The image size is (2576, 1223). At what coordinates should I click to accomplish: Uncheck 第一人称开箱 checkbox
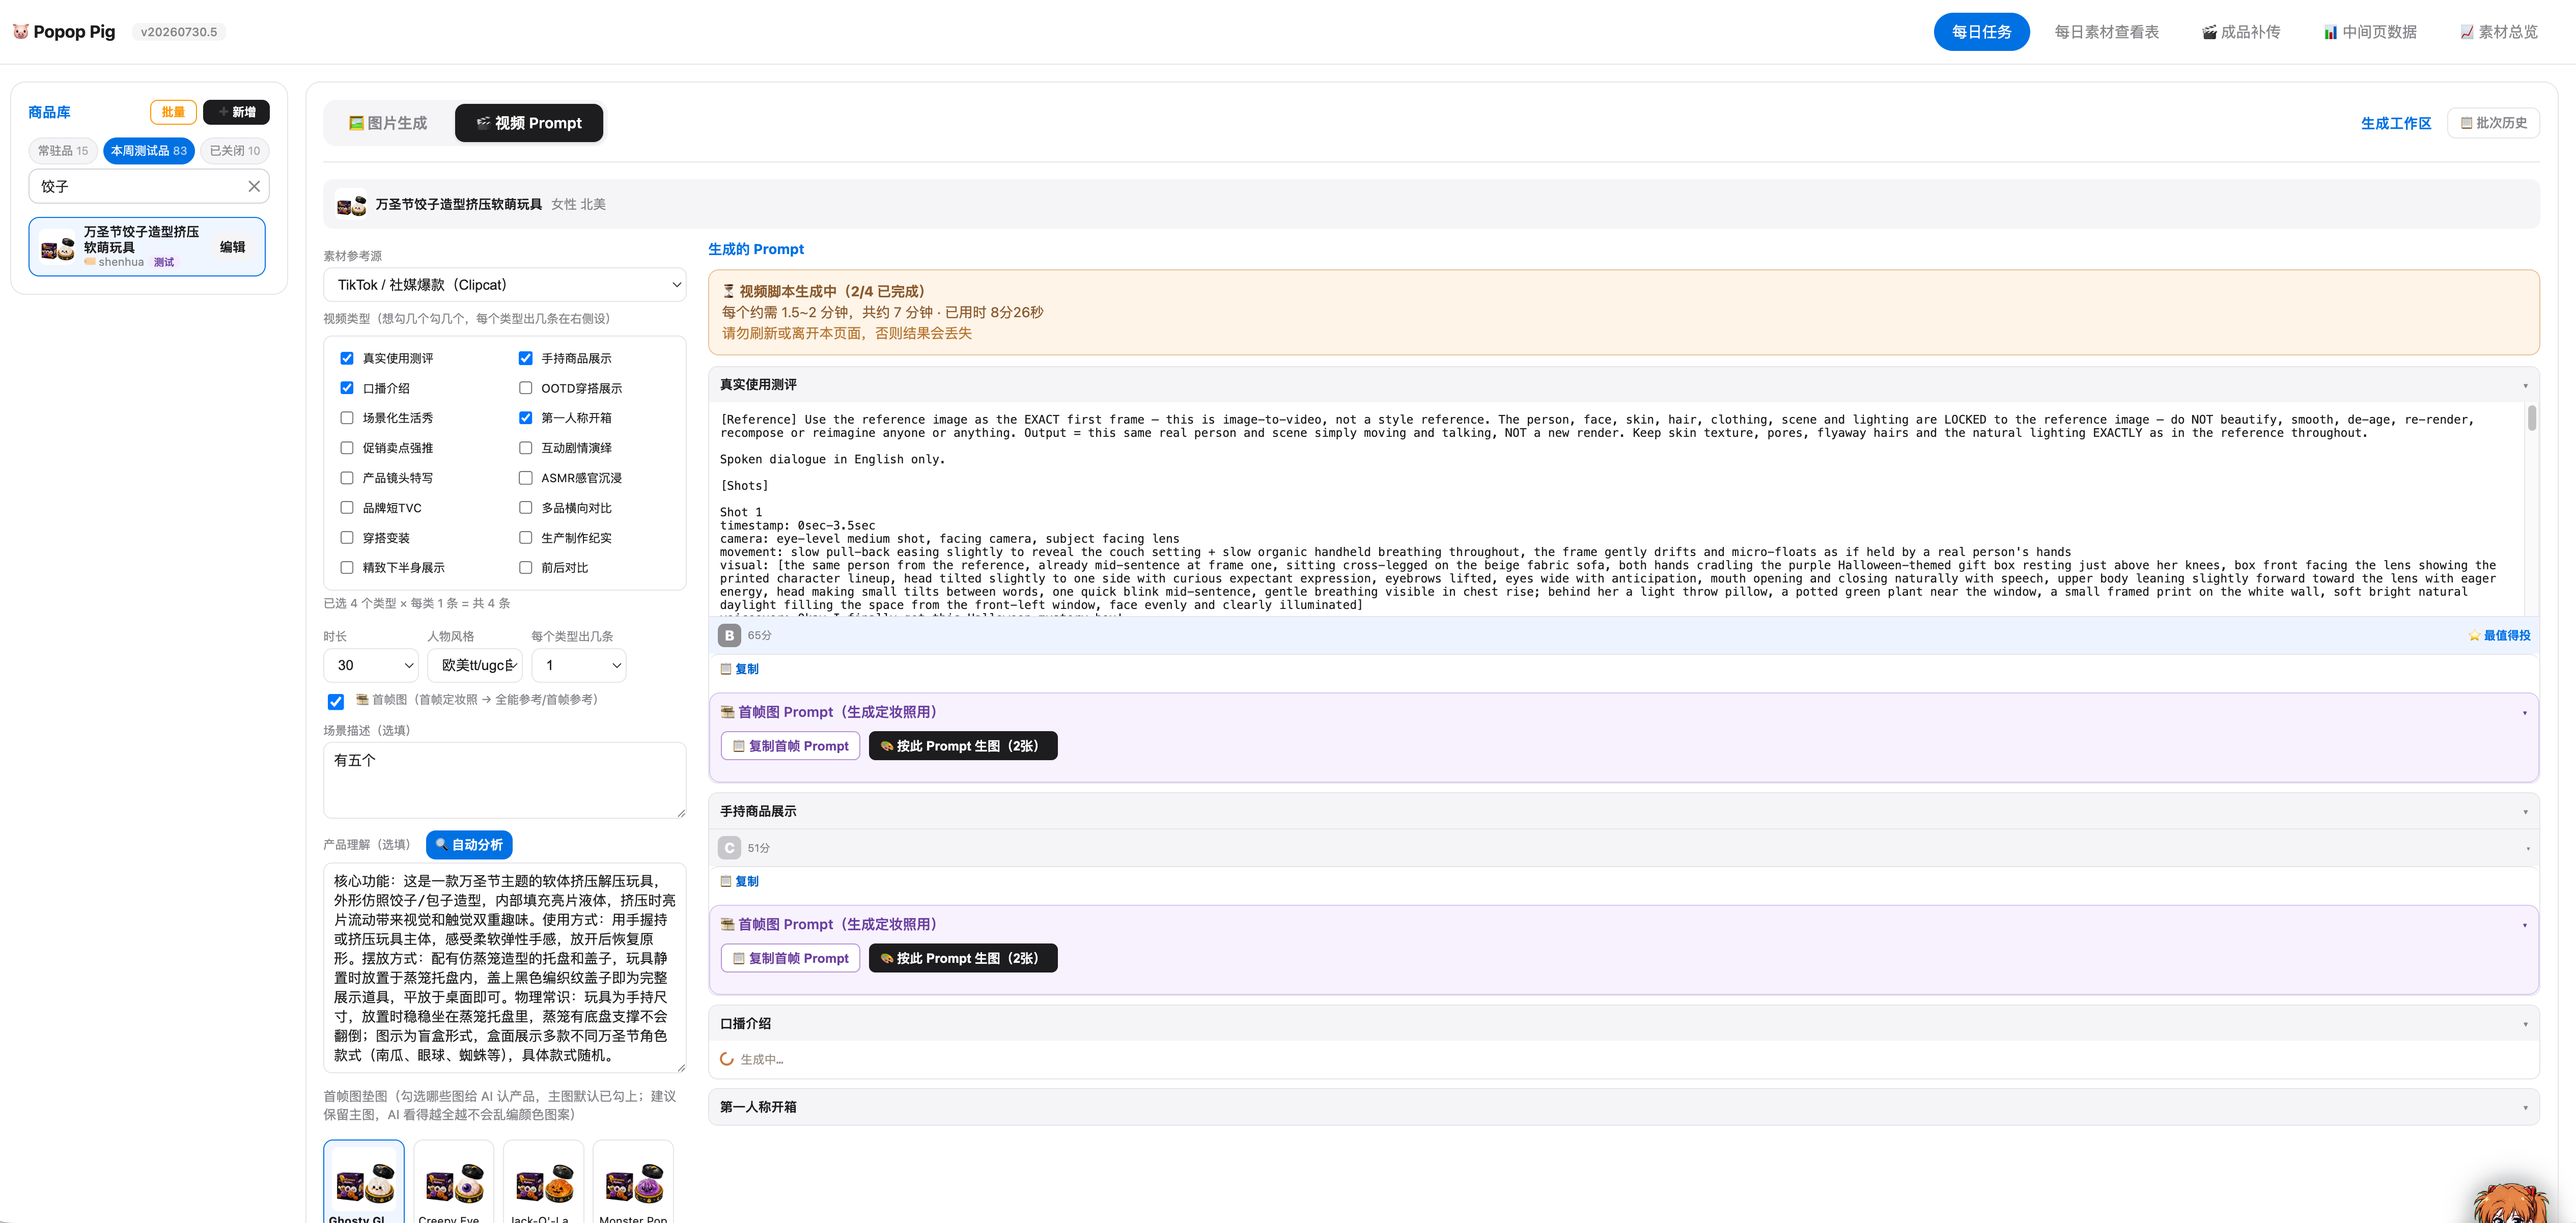pyautogui.click(x=525, y=418)
